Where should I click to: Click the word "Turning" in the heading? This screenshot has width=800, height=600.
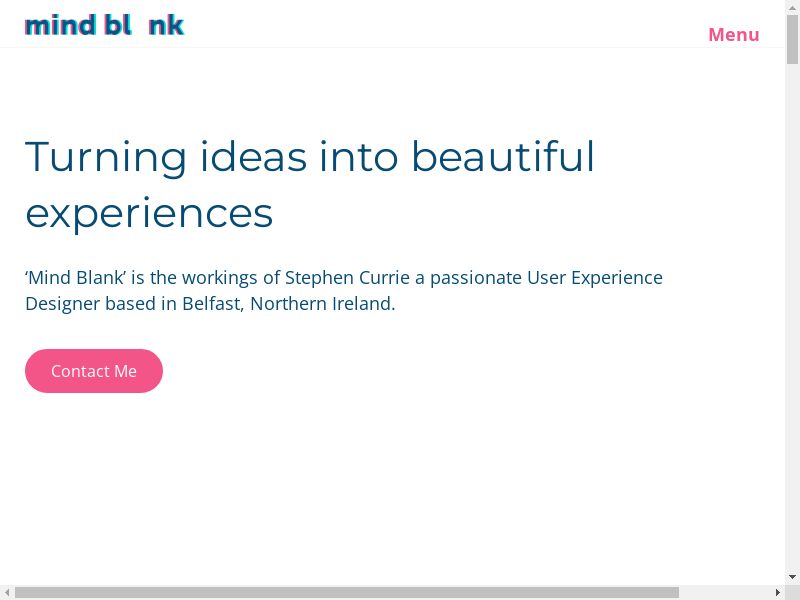click(106, 157)
